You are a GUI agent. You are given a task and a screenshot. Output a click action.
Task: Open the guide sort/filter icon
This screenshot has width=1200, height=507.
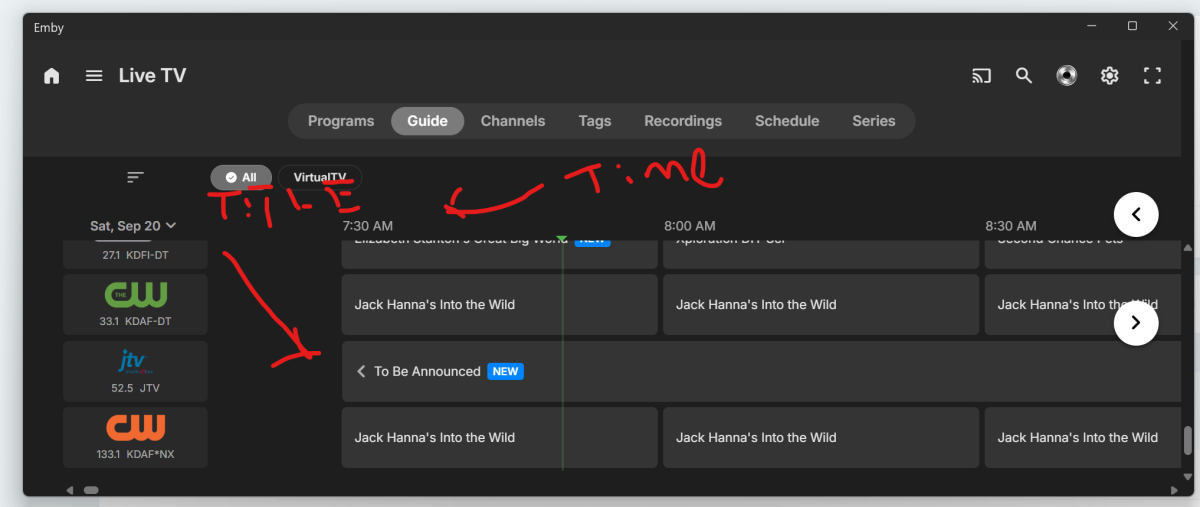coord(135,177)
